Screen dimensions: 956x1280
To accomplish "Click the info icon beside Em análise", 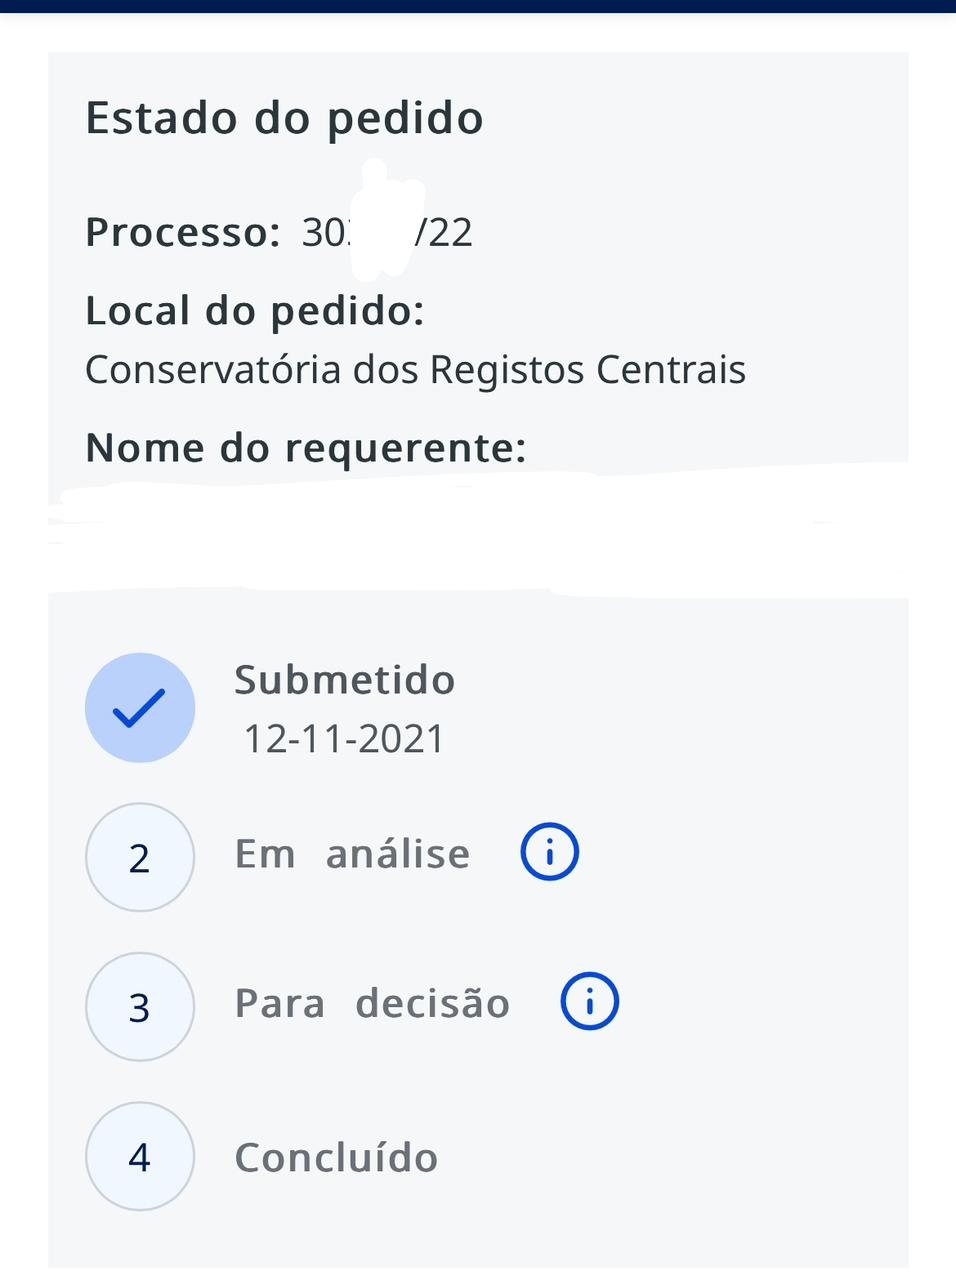I will 550,852.
